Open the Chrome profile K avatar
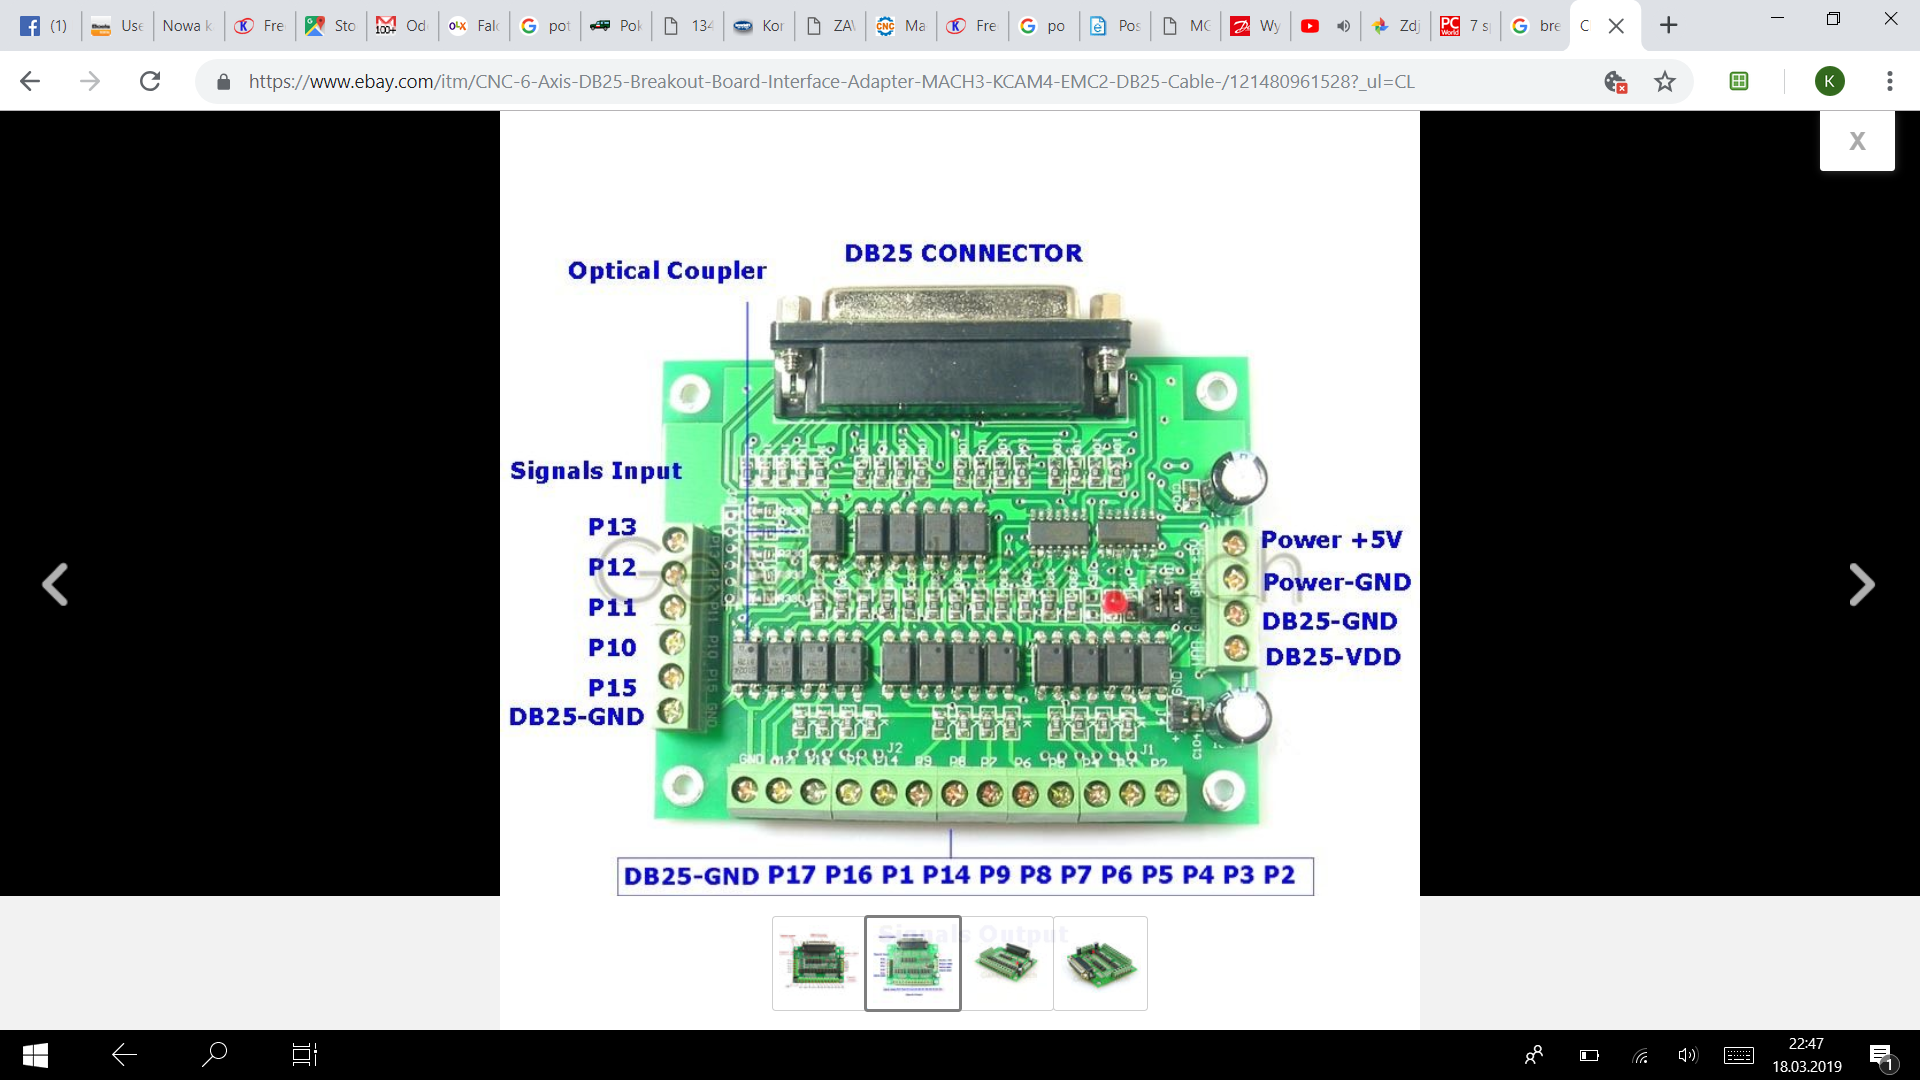 tap(1829, 82)
